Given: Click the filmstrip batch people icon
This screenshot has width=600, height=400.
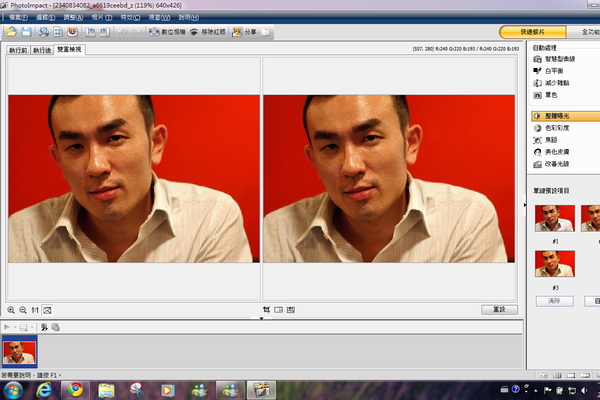Looking at the screenshot, I should [x=44, y=327].
